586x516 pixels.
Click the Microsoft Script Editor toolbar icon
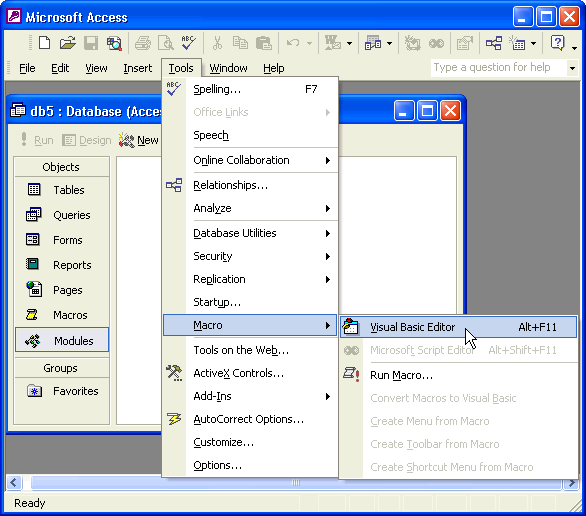click(x=436, y=43)
